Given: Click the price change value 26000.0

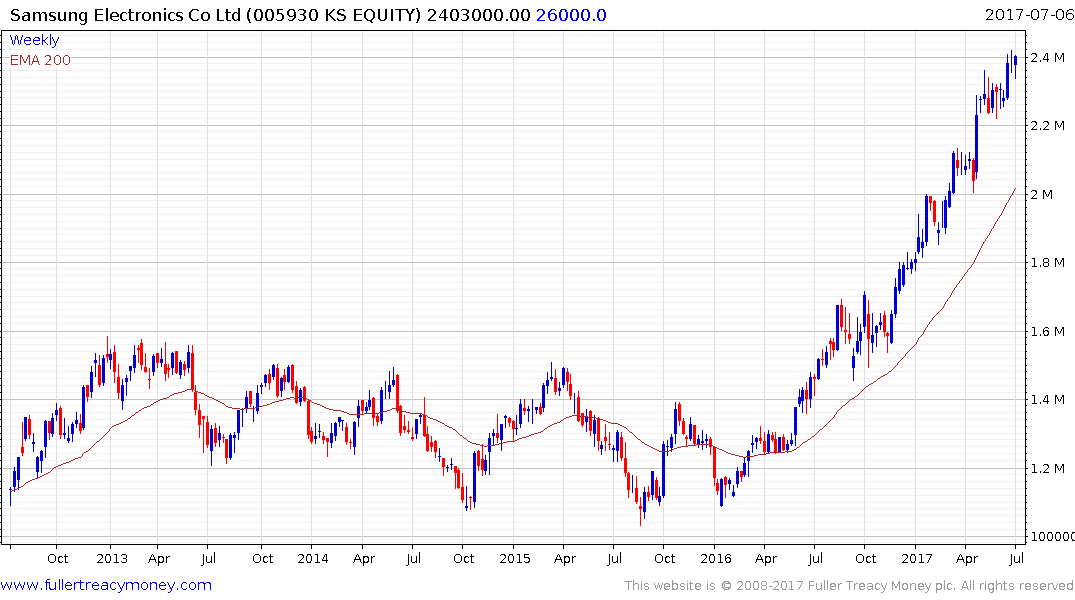Looking at the screenshot, I should 571,15.
